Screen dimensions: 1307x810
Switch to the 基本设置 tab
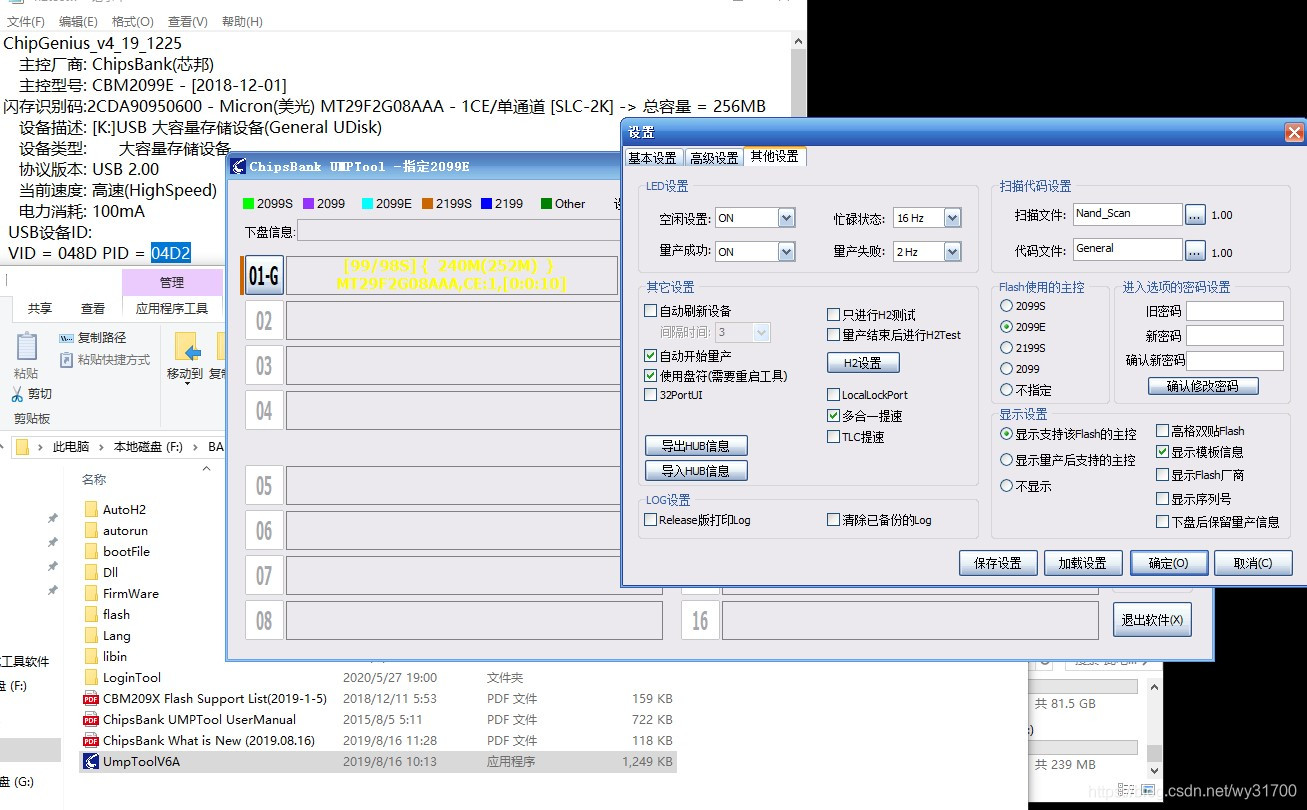pyautogui.click(x=652, y=158)
